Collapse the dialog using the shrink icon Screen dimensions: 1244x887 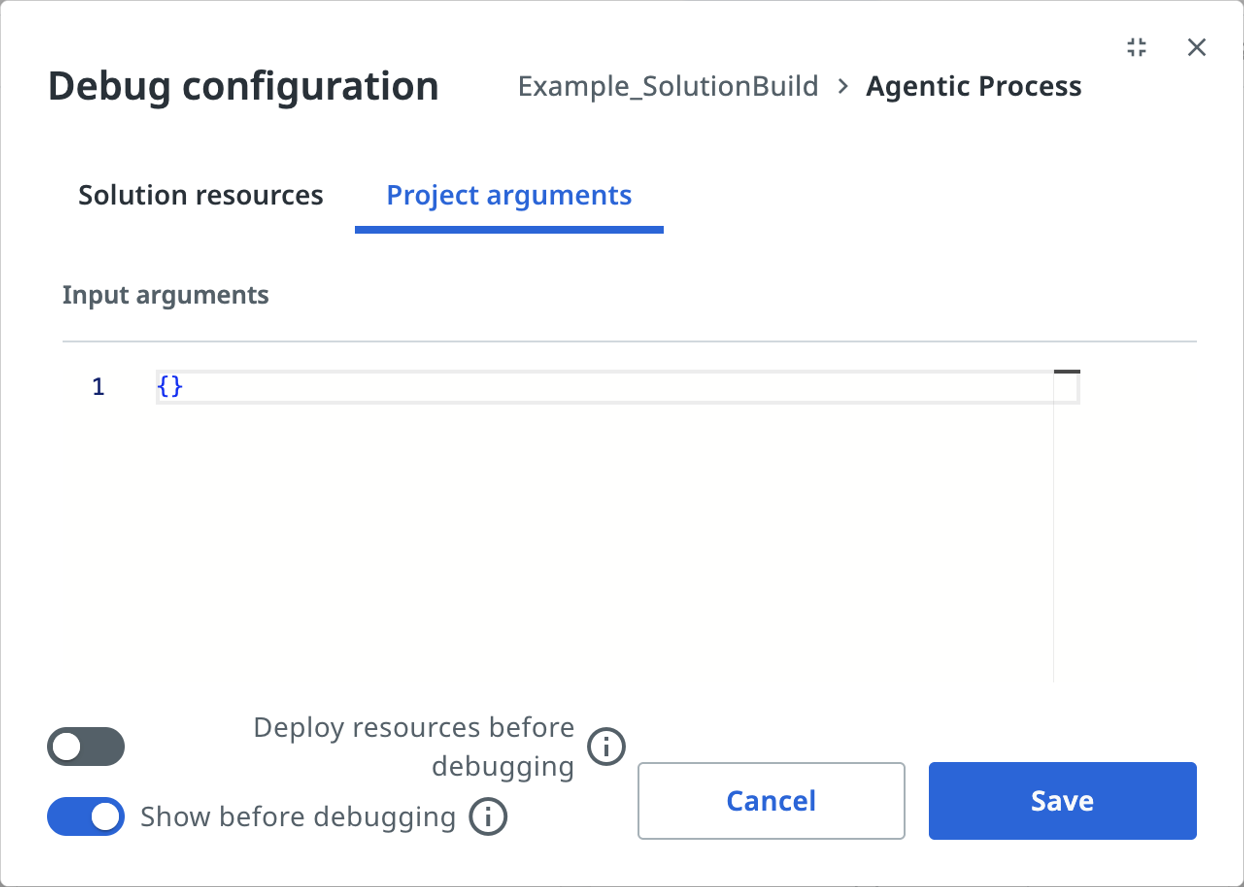(1136, 47)
